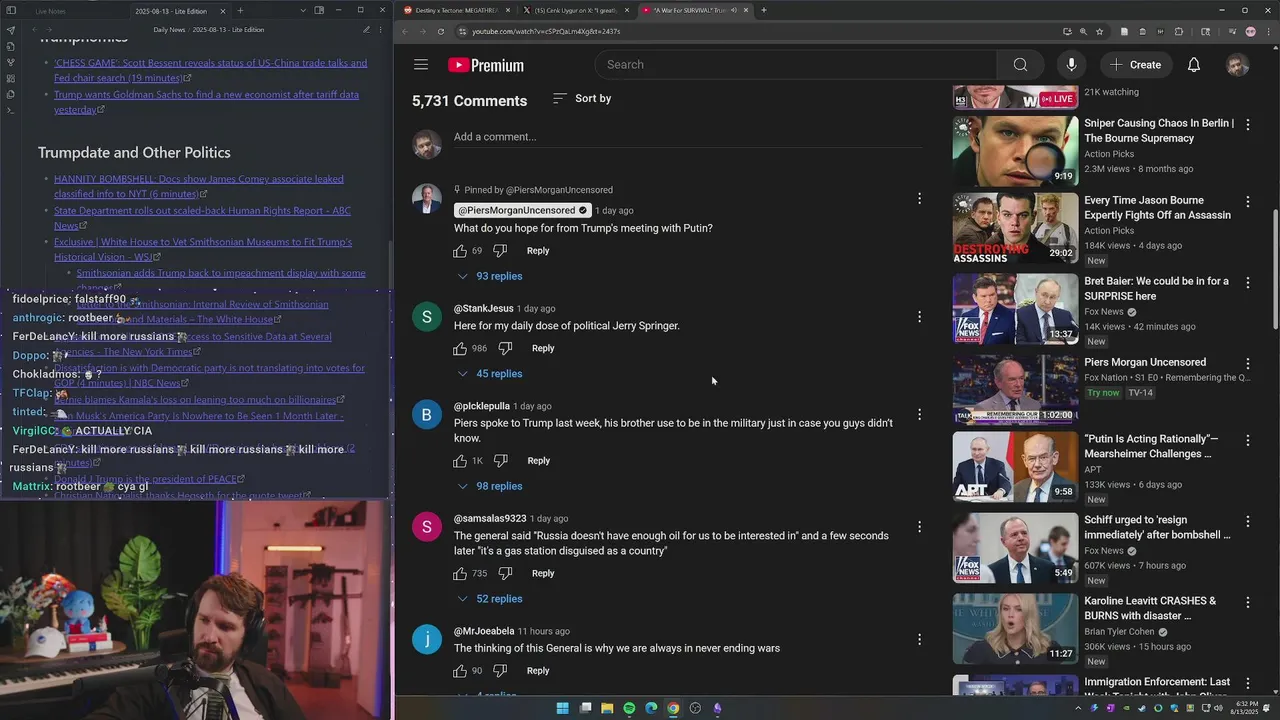This screenshot has width=1280, height=720.
Task: Open the YouTube guide hamburger menu
Action: [x=421, y=65]
